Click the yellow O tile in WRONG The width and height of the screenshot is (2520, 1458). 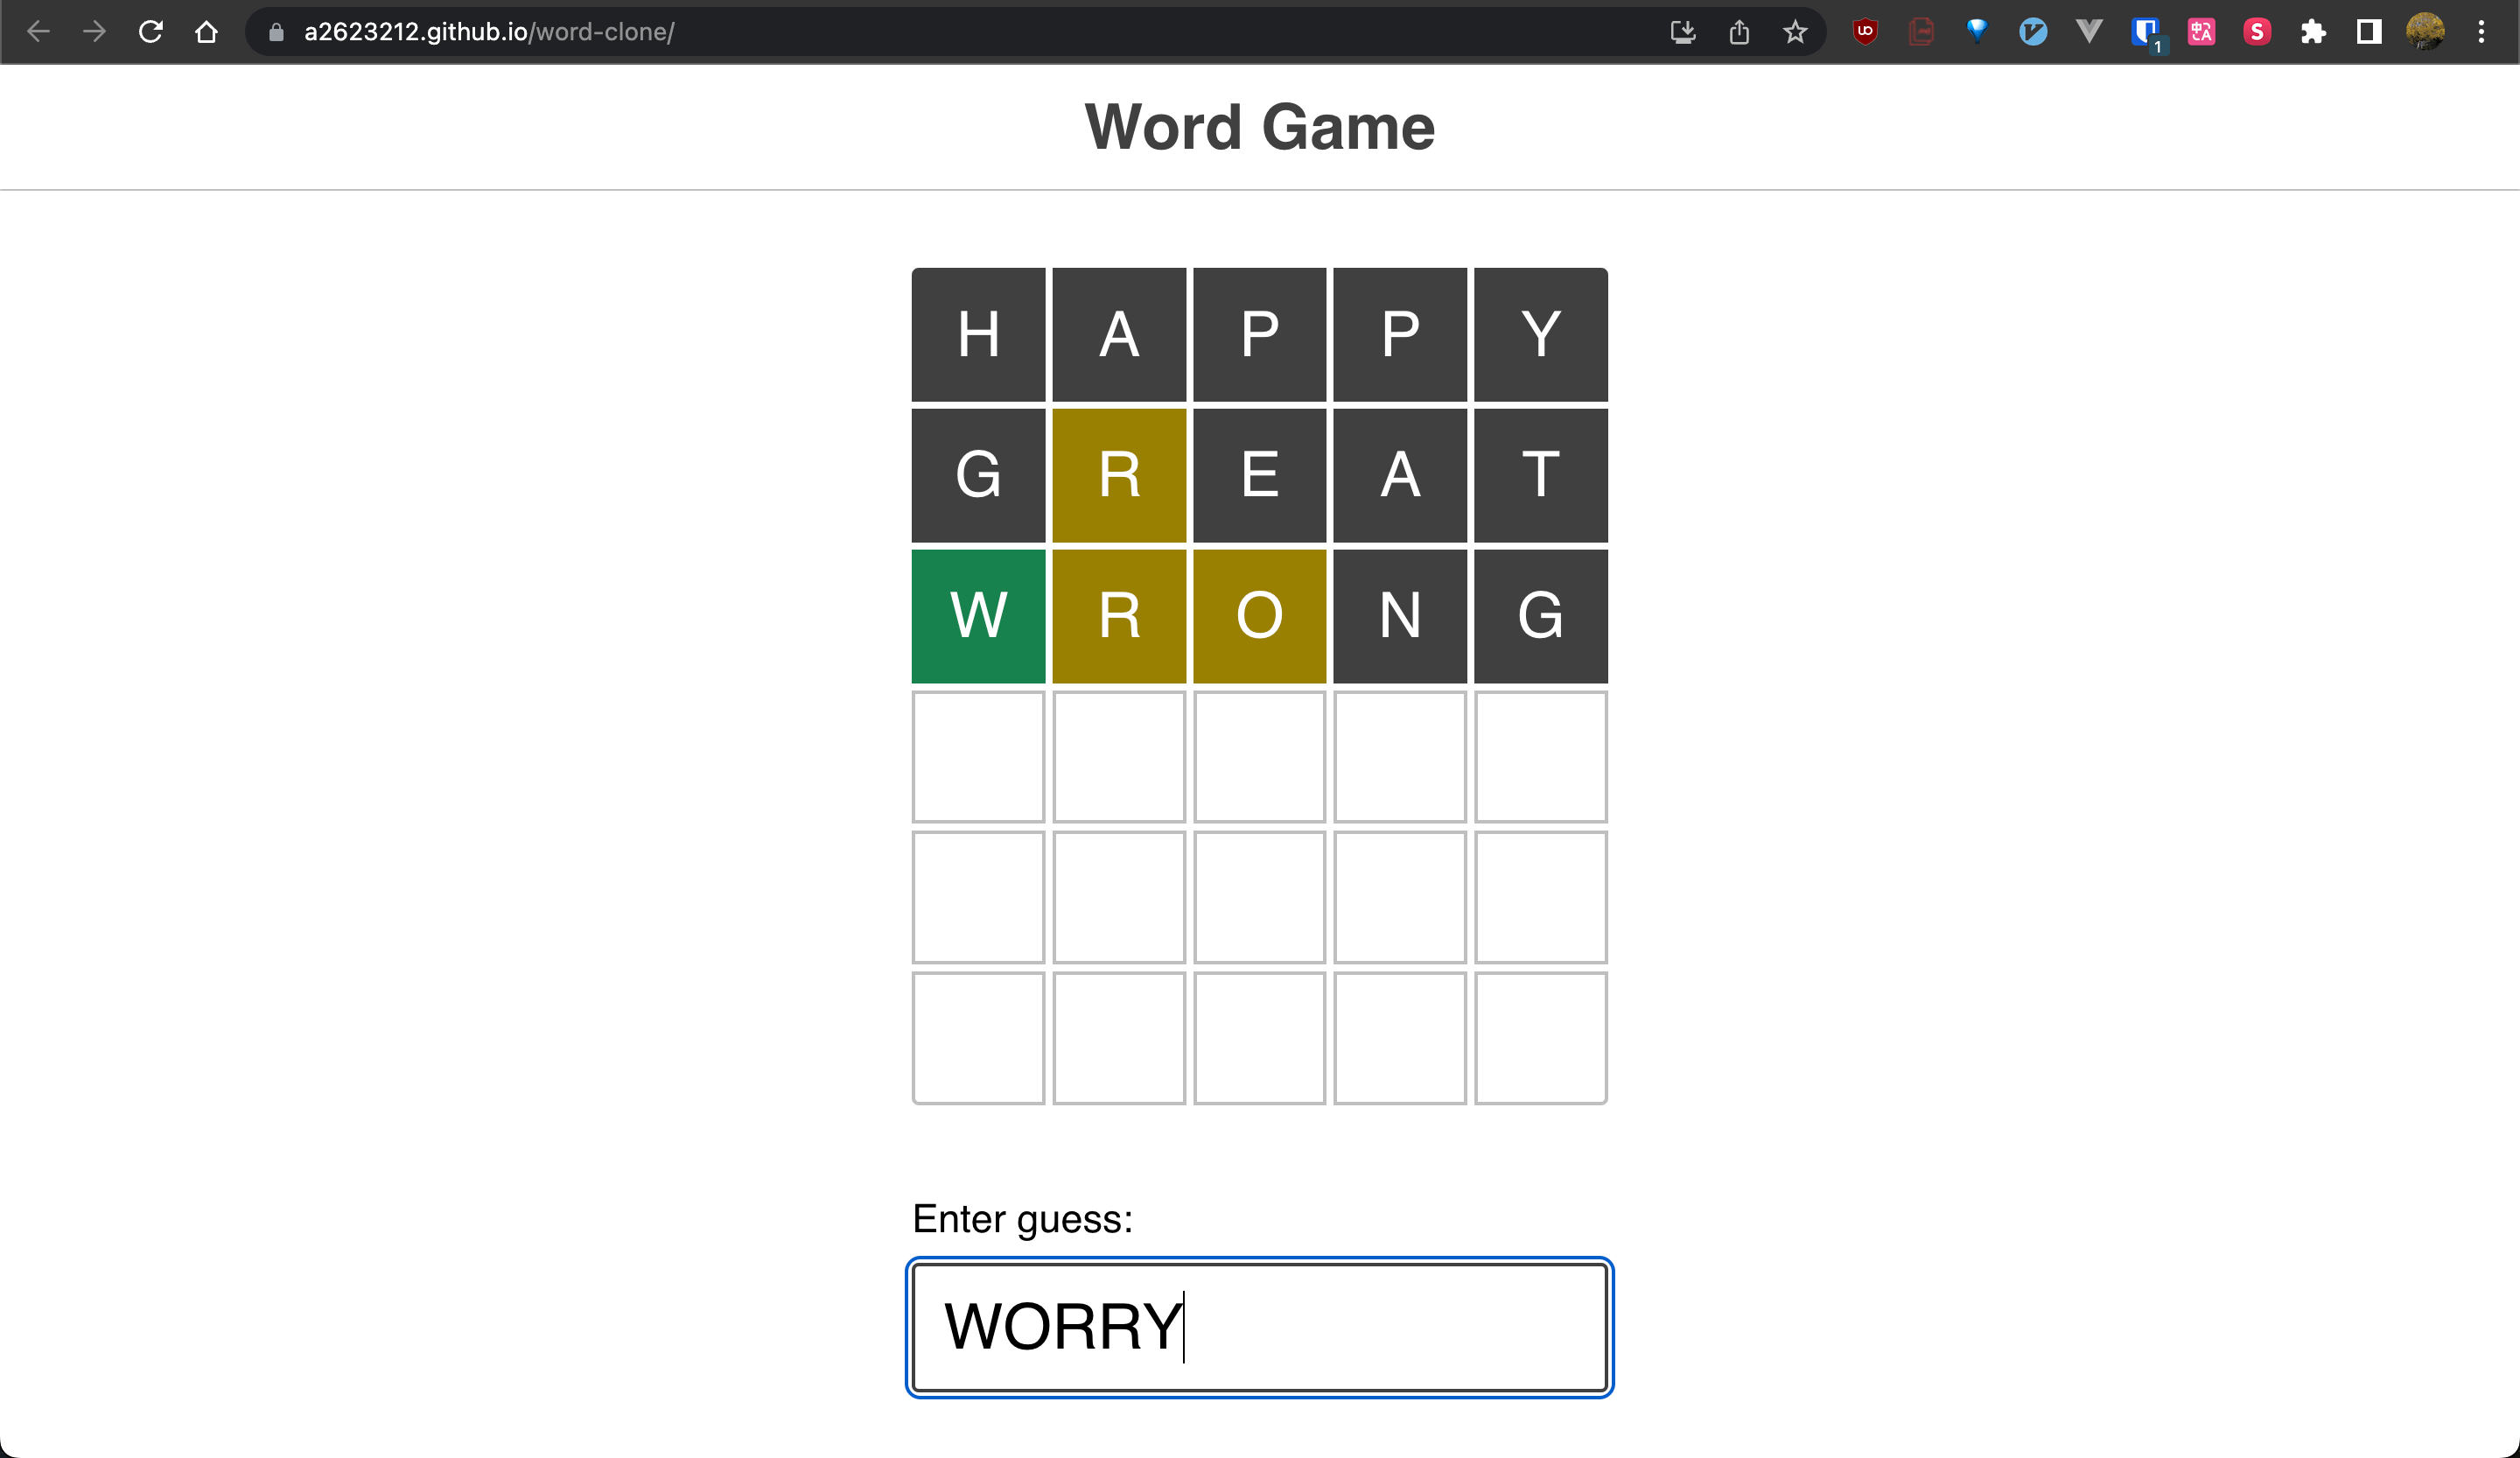coord(1259,616)
